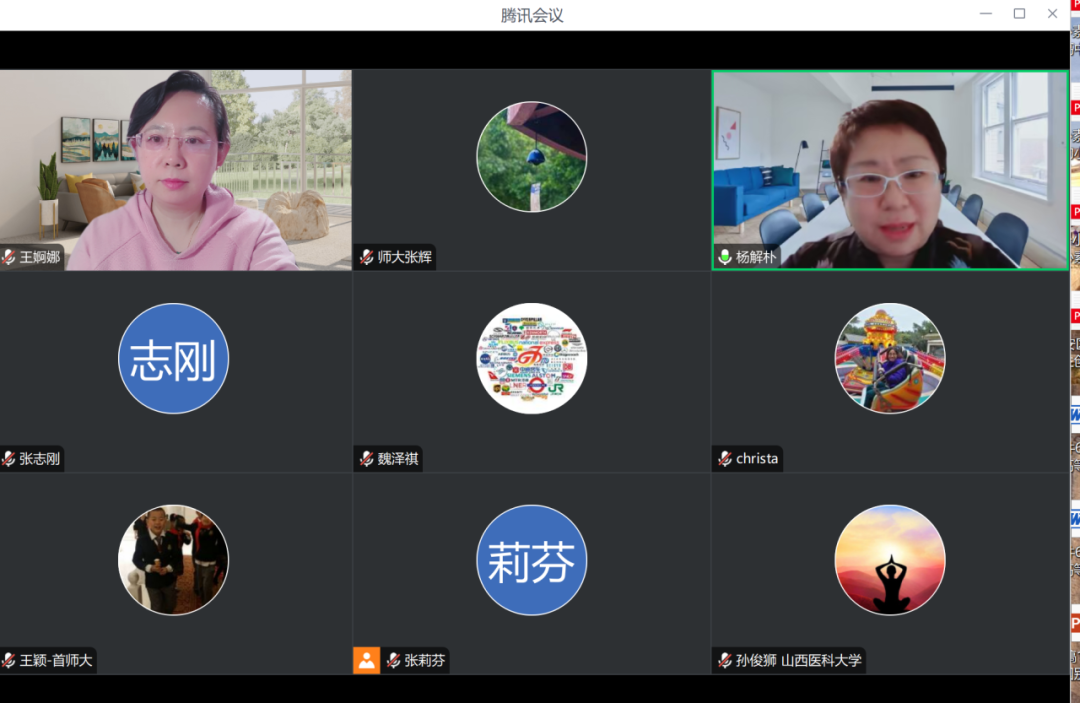Click the muted mic icon beside 王颖-首师大

(9, 660)
